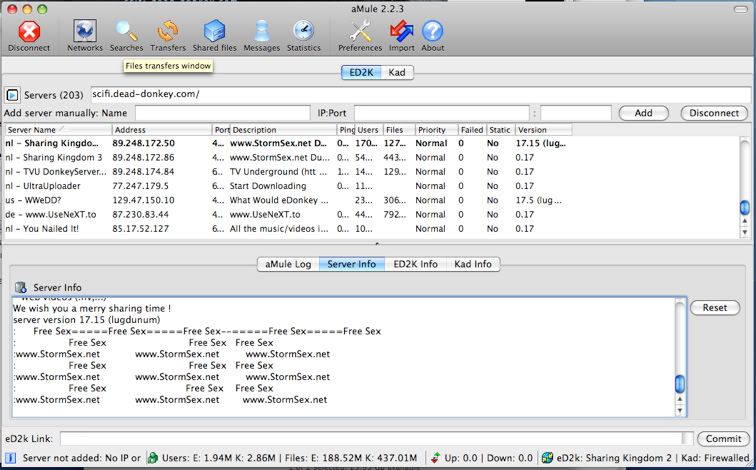Open the About question-mark icon
Image resolution: width=756 pixels, height=470 pixels.
click(432, 31)
